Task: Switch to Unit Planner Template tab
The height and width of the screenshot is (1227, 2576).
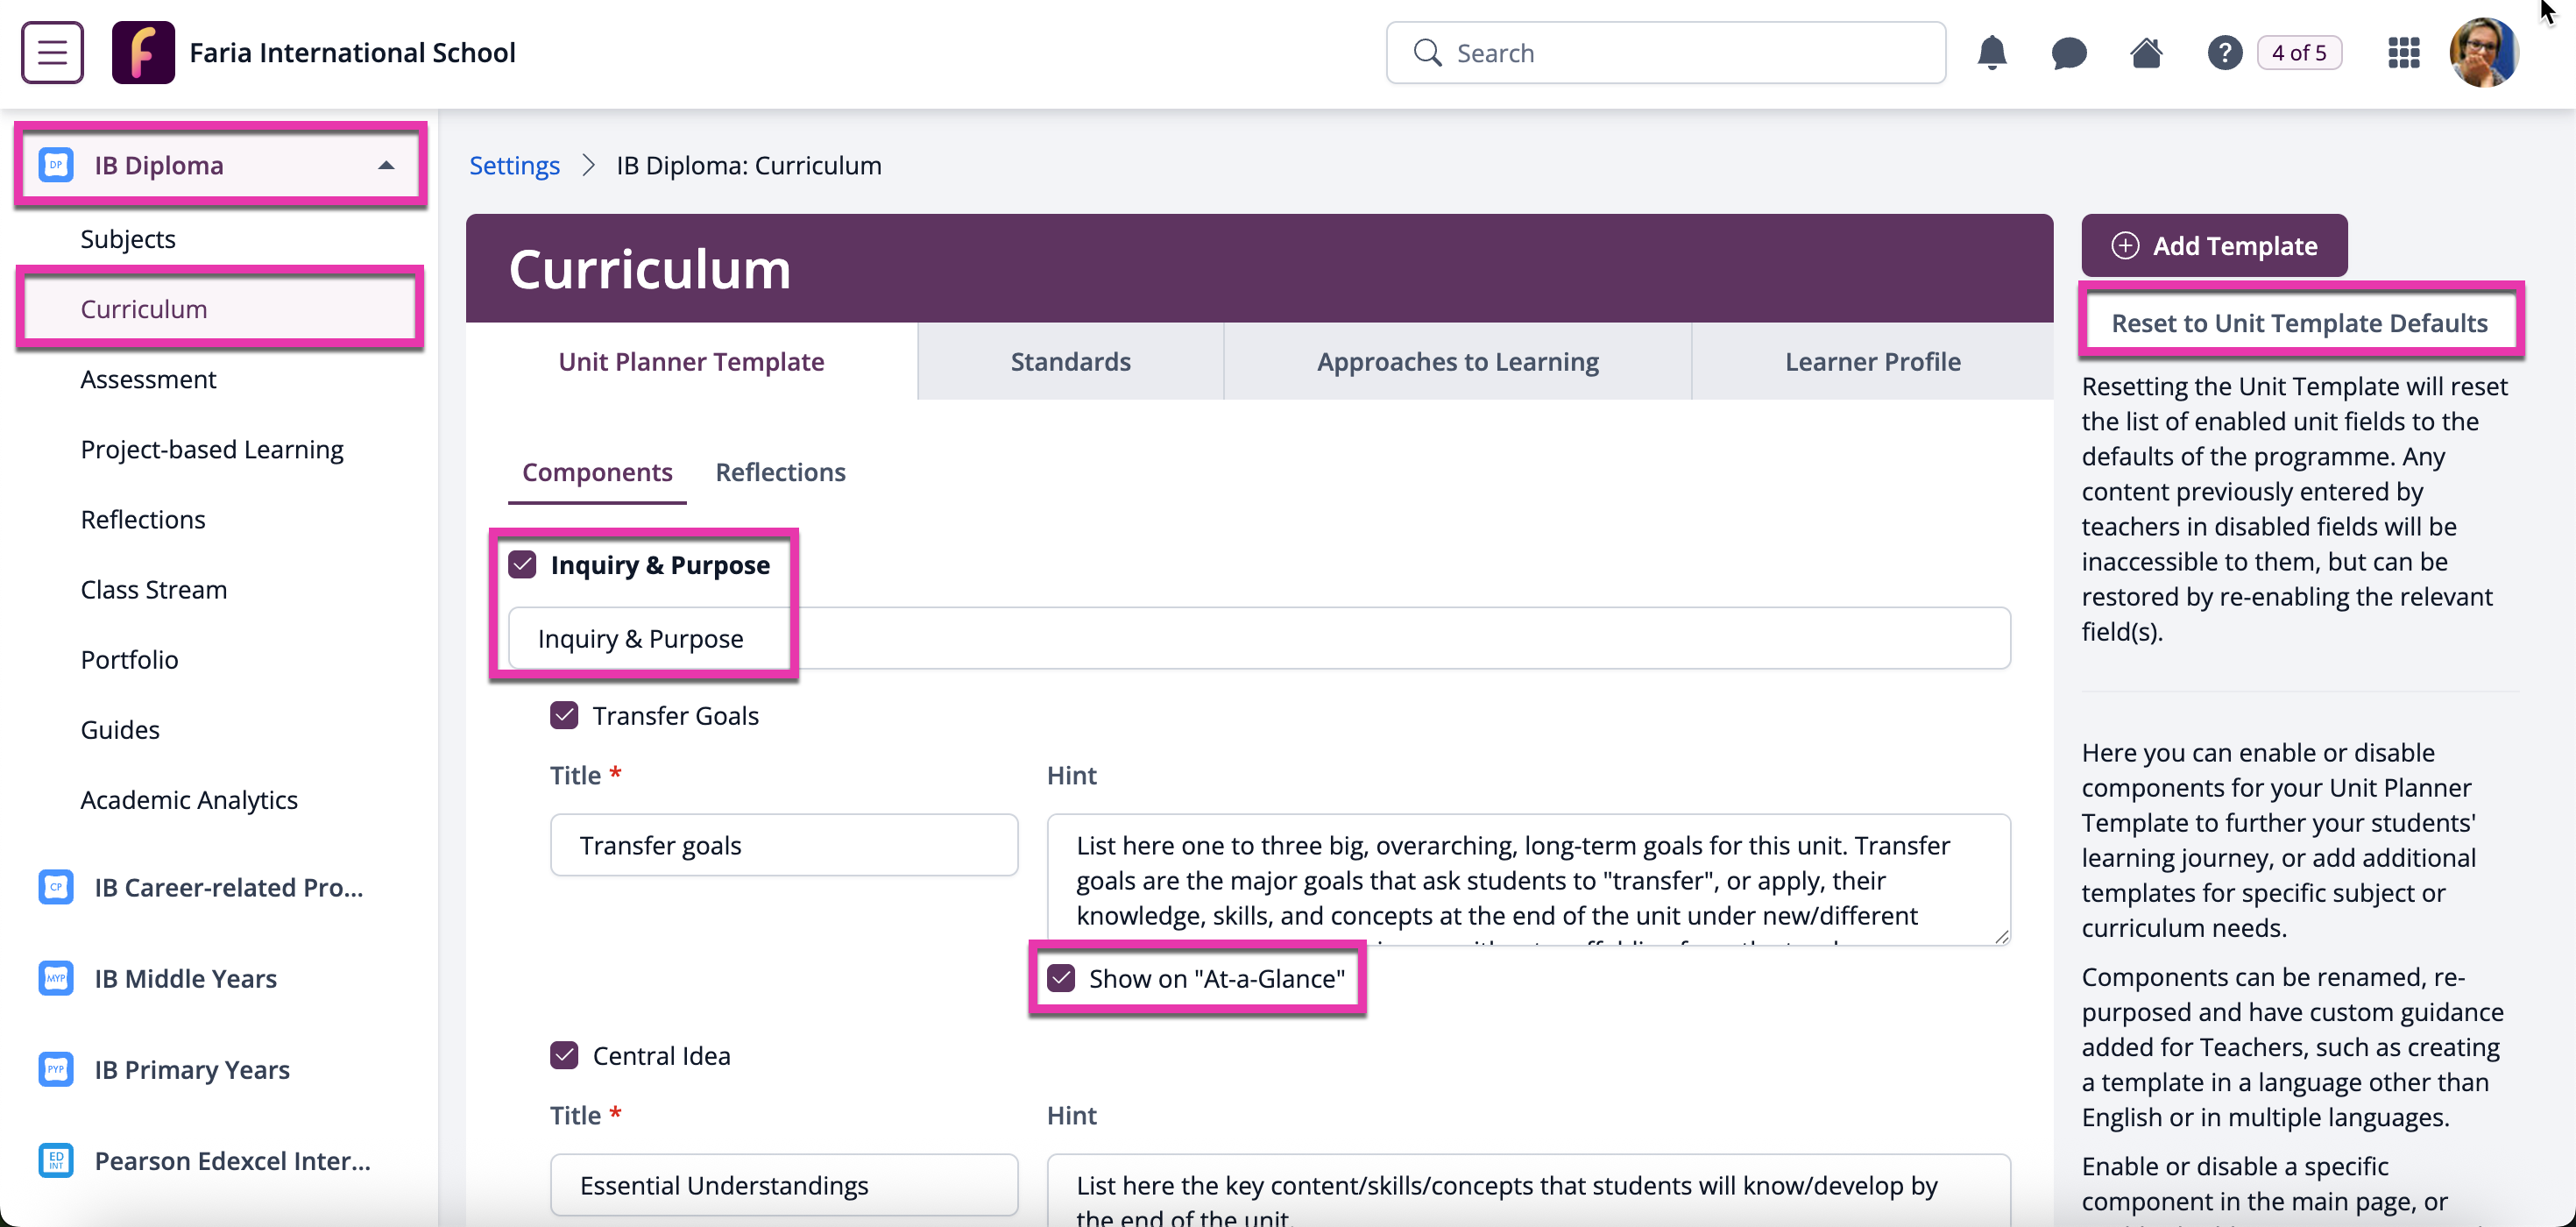Action: (691, 361)
